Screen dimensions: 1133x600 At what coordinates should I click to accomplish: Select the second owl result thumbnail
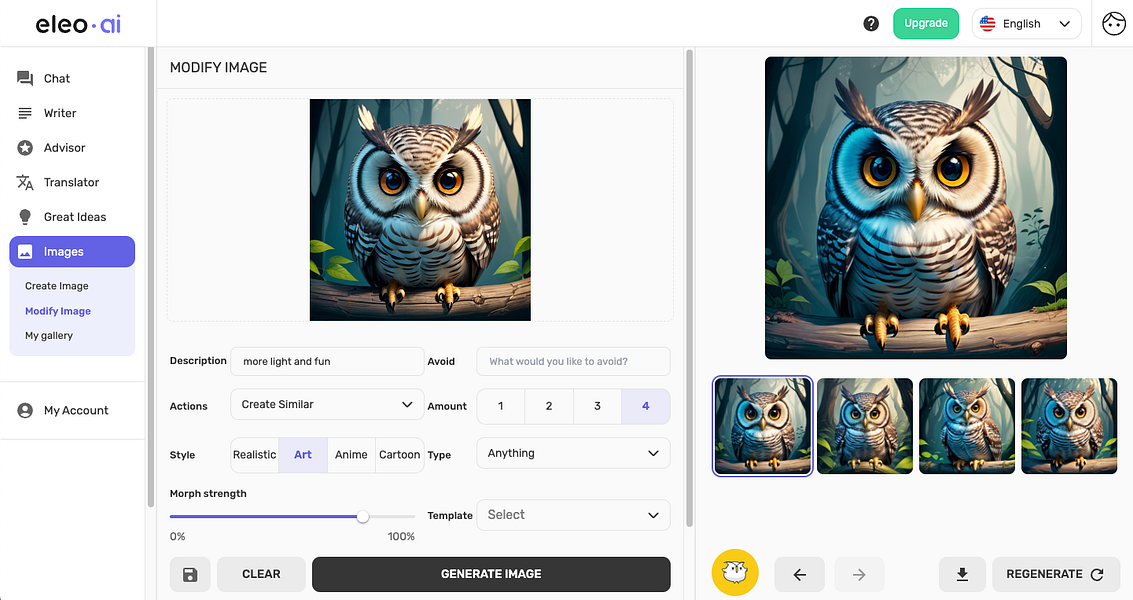tap(865, 426)
